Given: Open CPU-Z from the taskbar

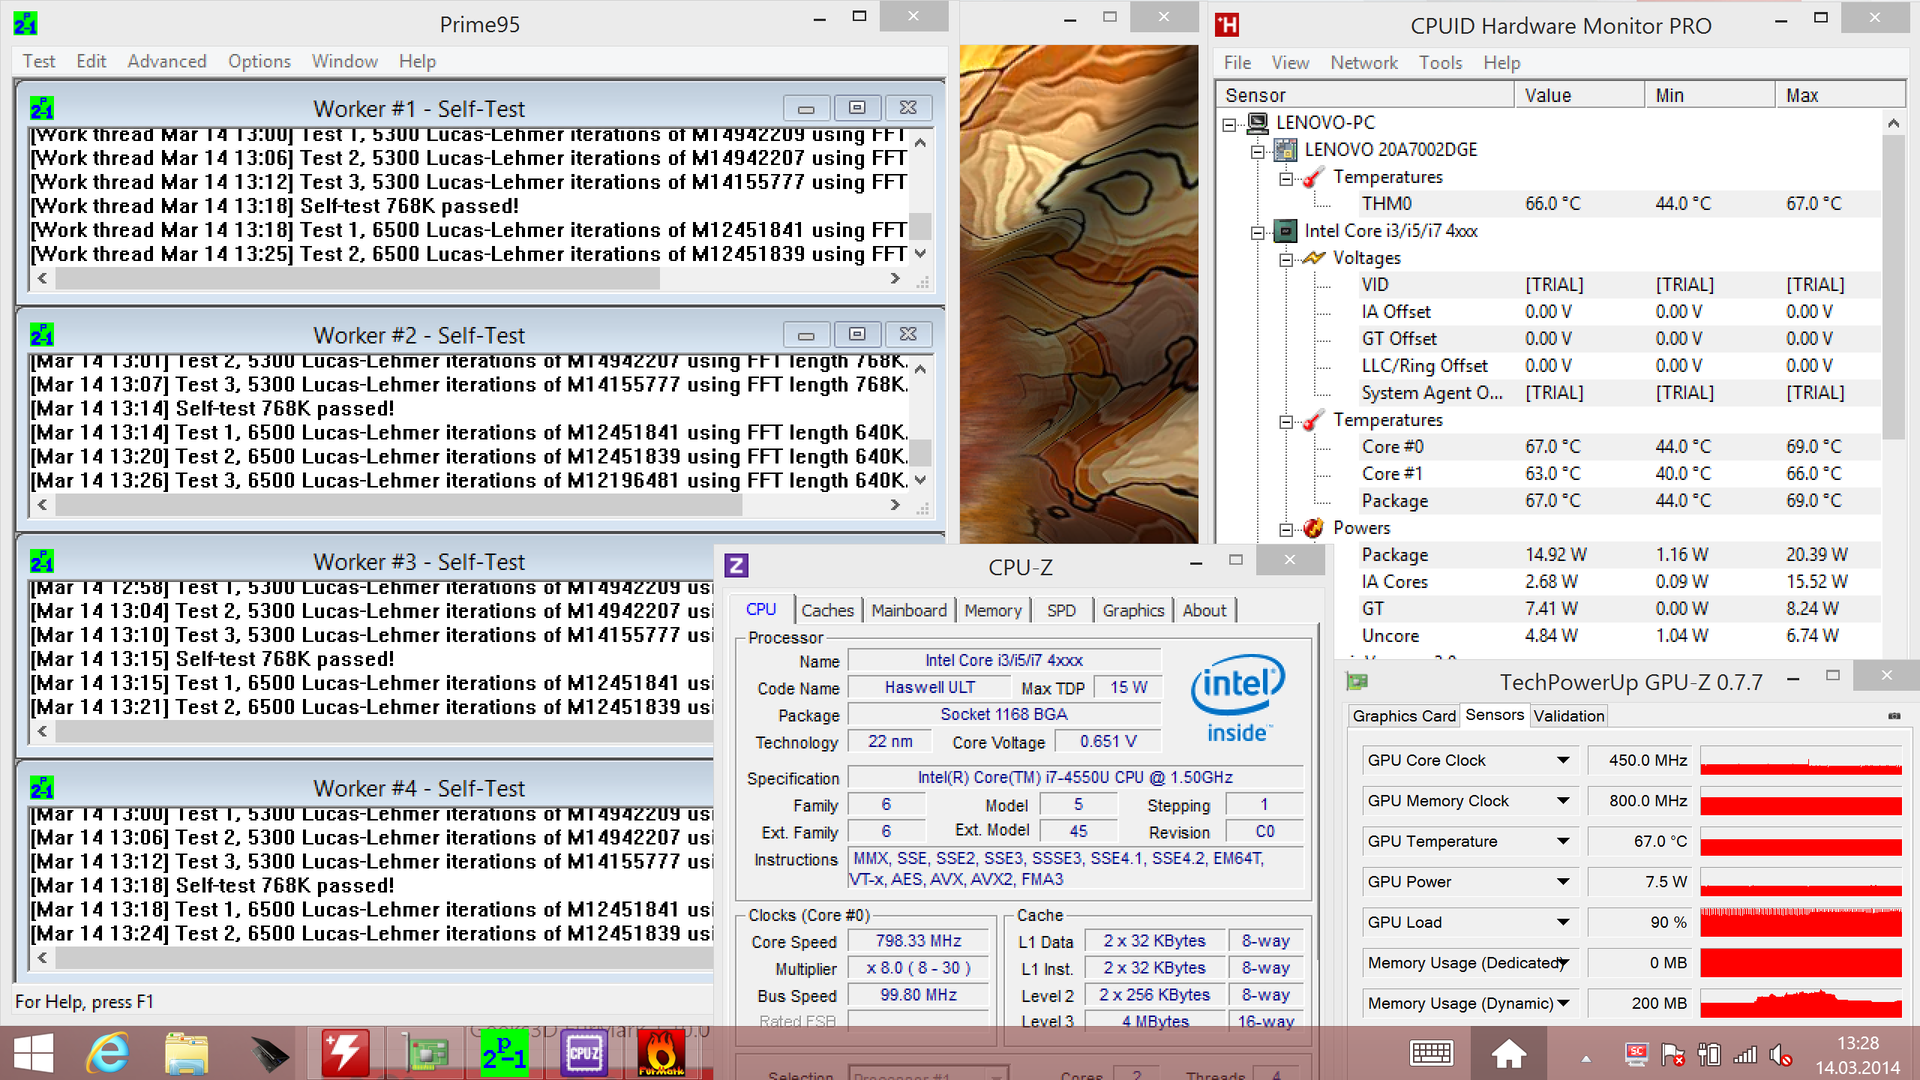Looking at the screenshot, I should click(583, 1053).
